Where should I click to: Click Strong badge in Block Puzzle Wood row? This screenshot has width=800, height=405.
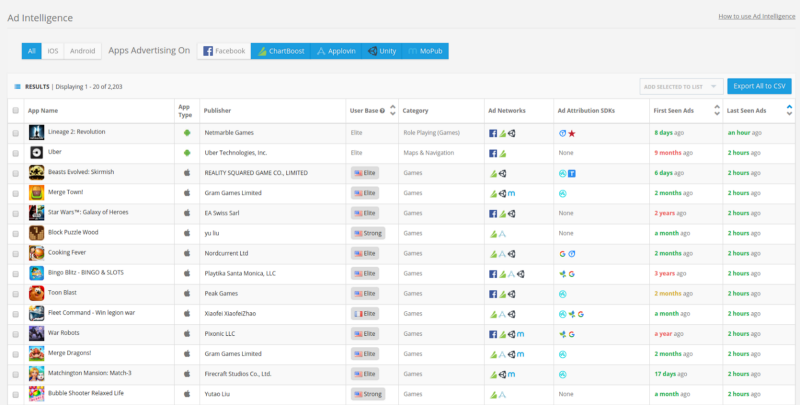[368, 233]
